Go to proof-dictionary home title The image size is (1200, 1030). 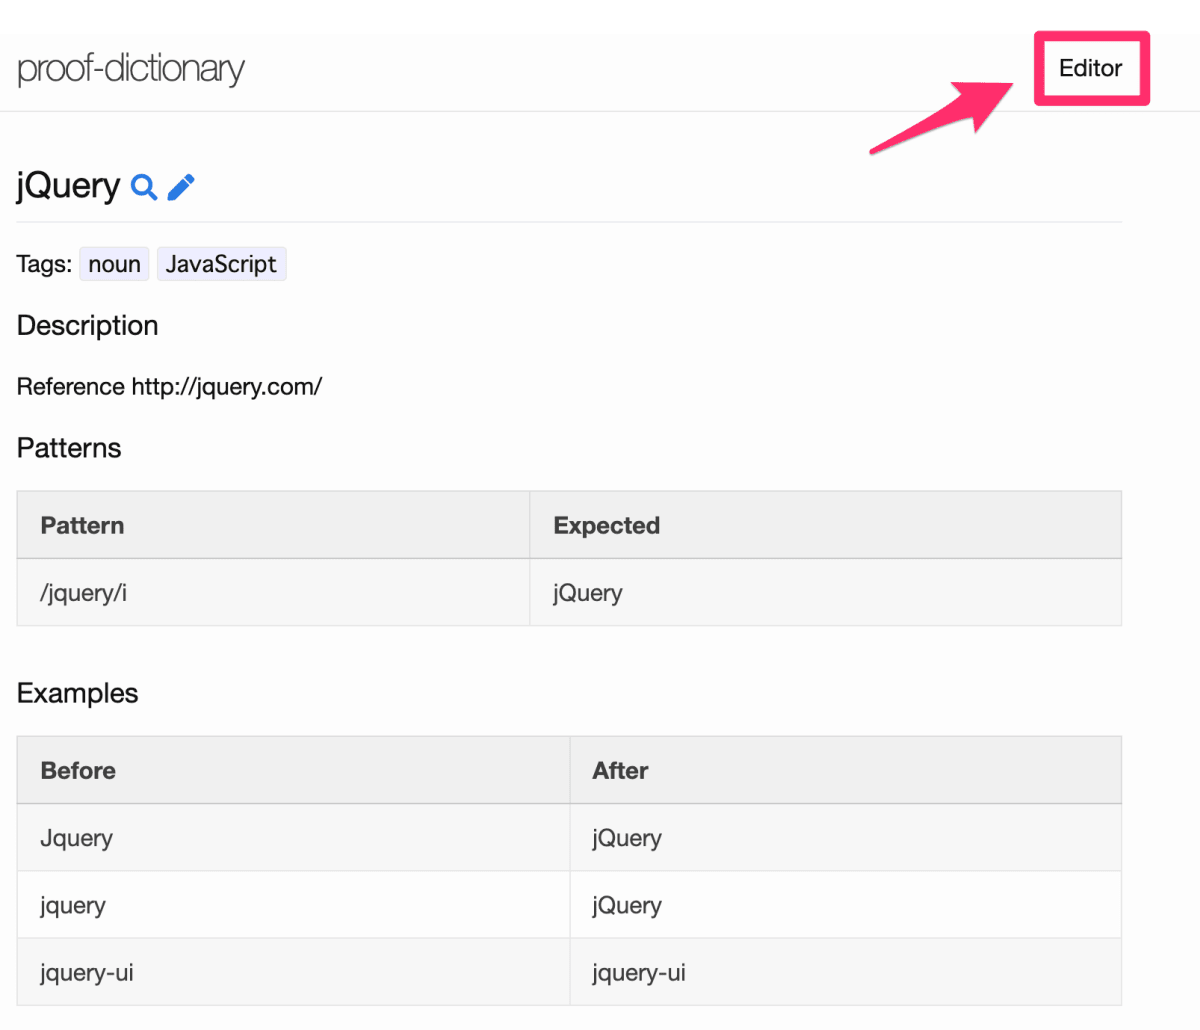click(x=131, y=69)
